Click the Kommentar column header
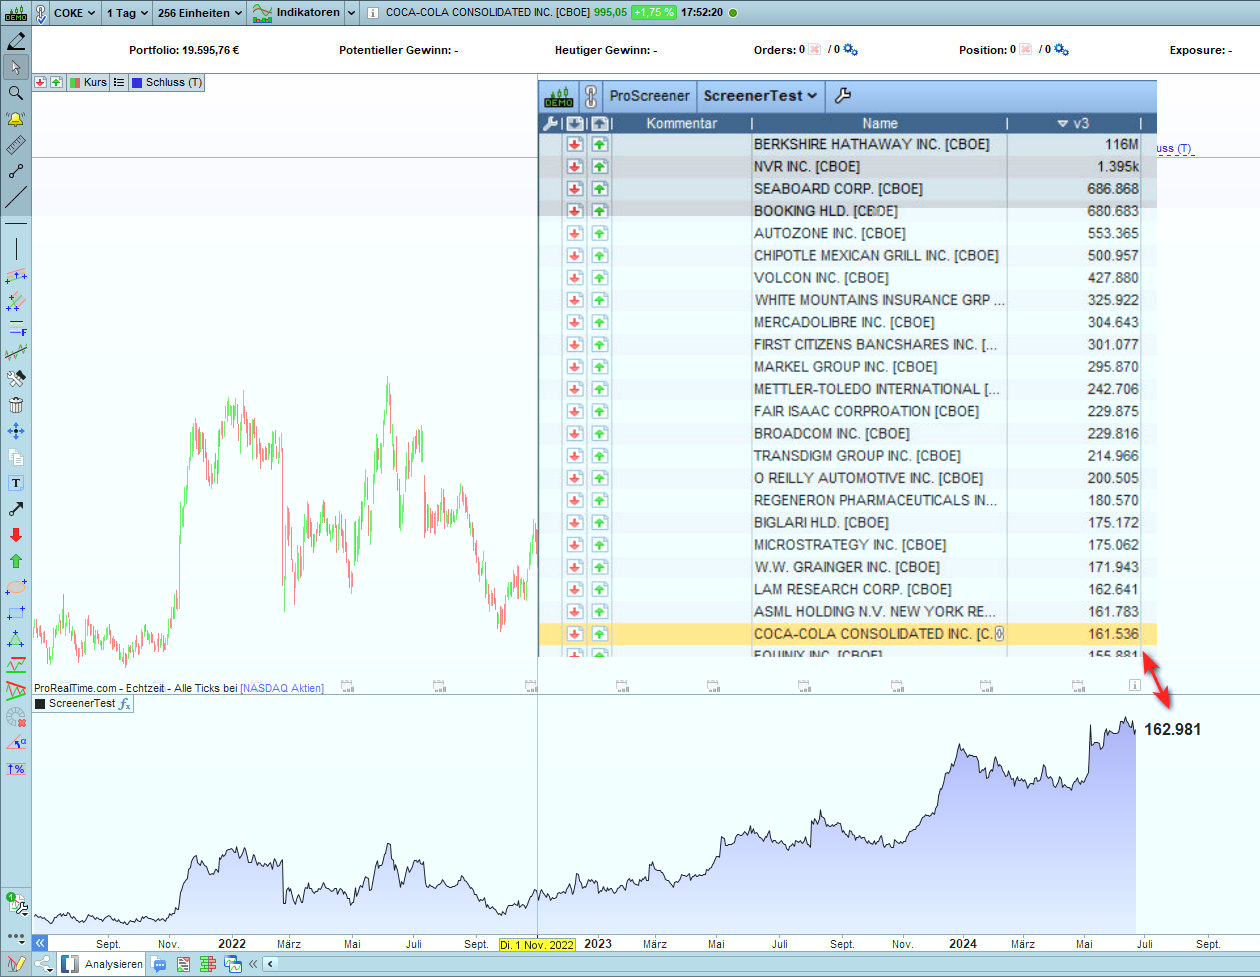1260x977 pixels. pyautogui.click(x=682, y=123)
